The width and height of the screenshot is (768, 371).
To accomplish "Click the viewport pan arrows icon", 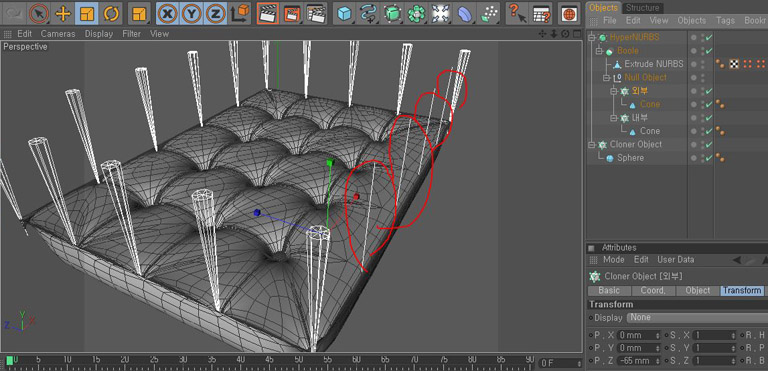I will (542, 34).
